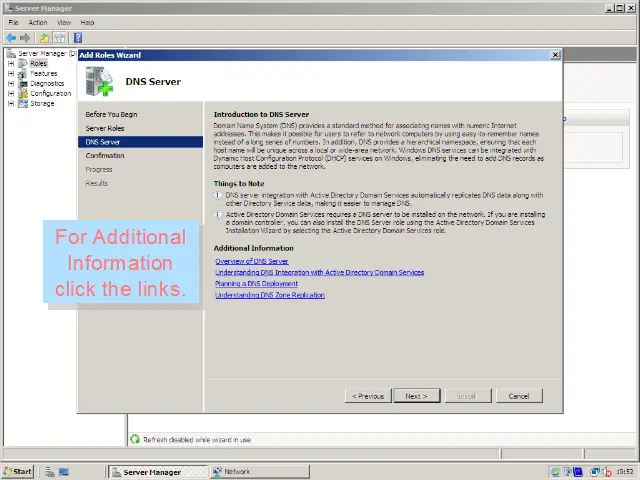Click the Help toolbar icon
Screen dimensions: 640x480
coord(78,38)
